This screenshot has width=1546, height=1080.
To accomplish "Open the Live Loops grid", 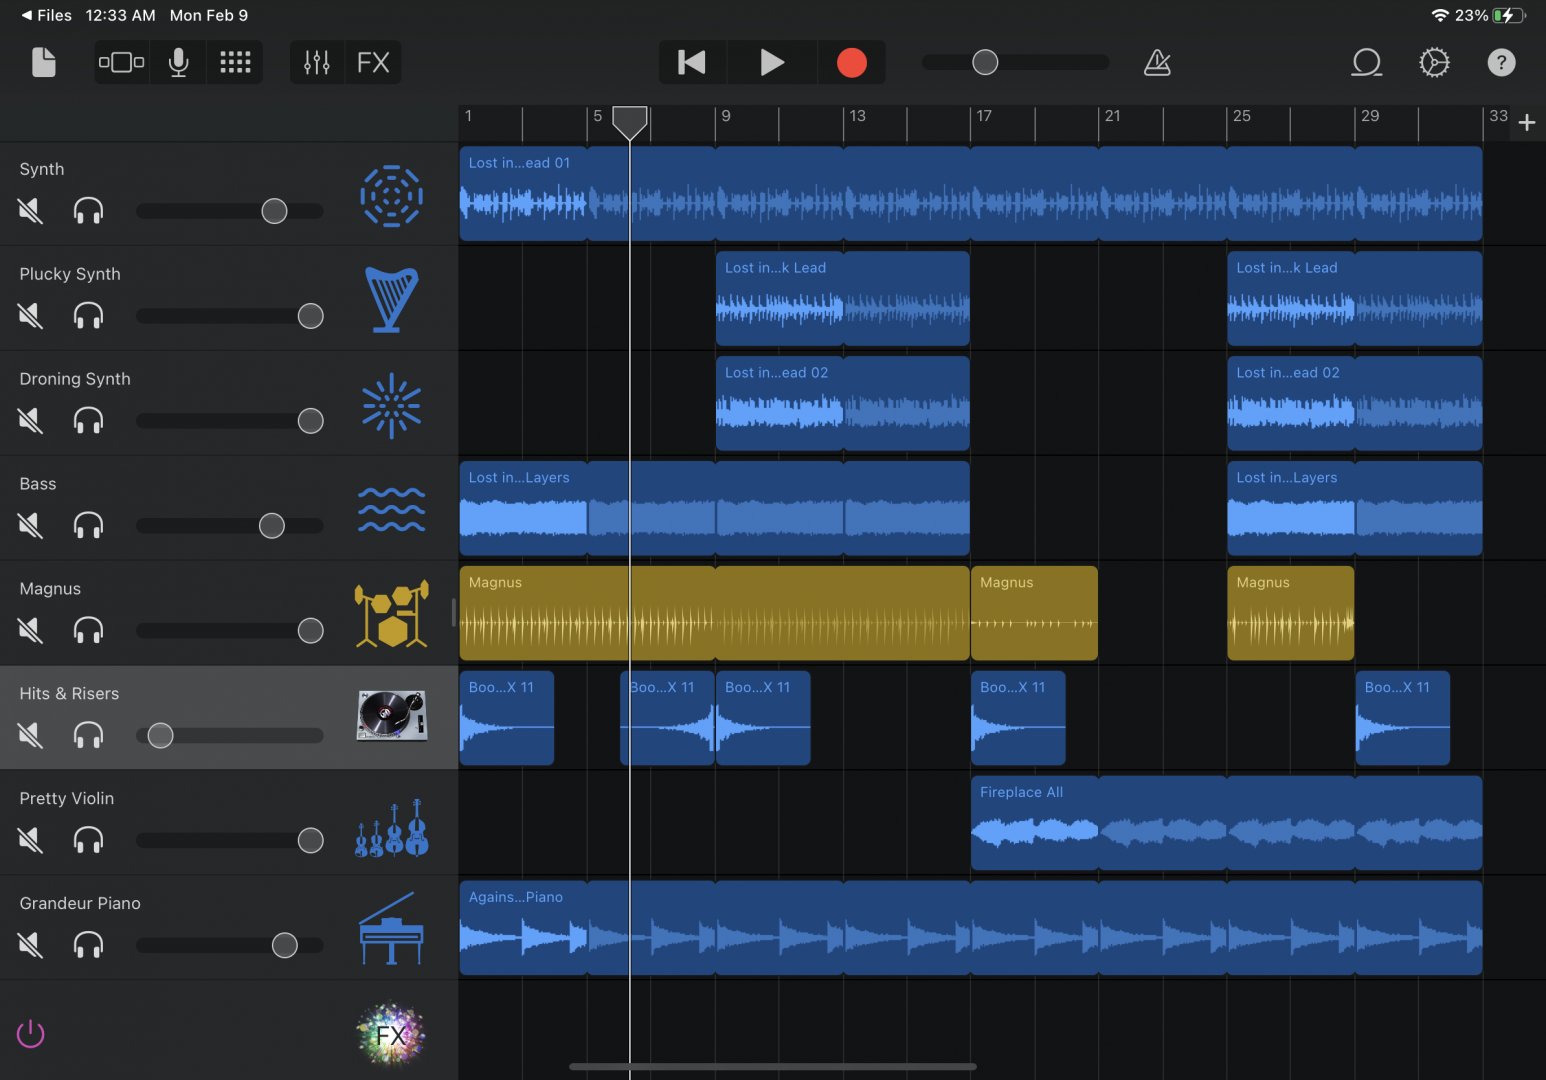I will point(235,62).
